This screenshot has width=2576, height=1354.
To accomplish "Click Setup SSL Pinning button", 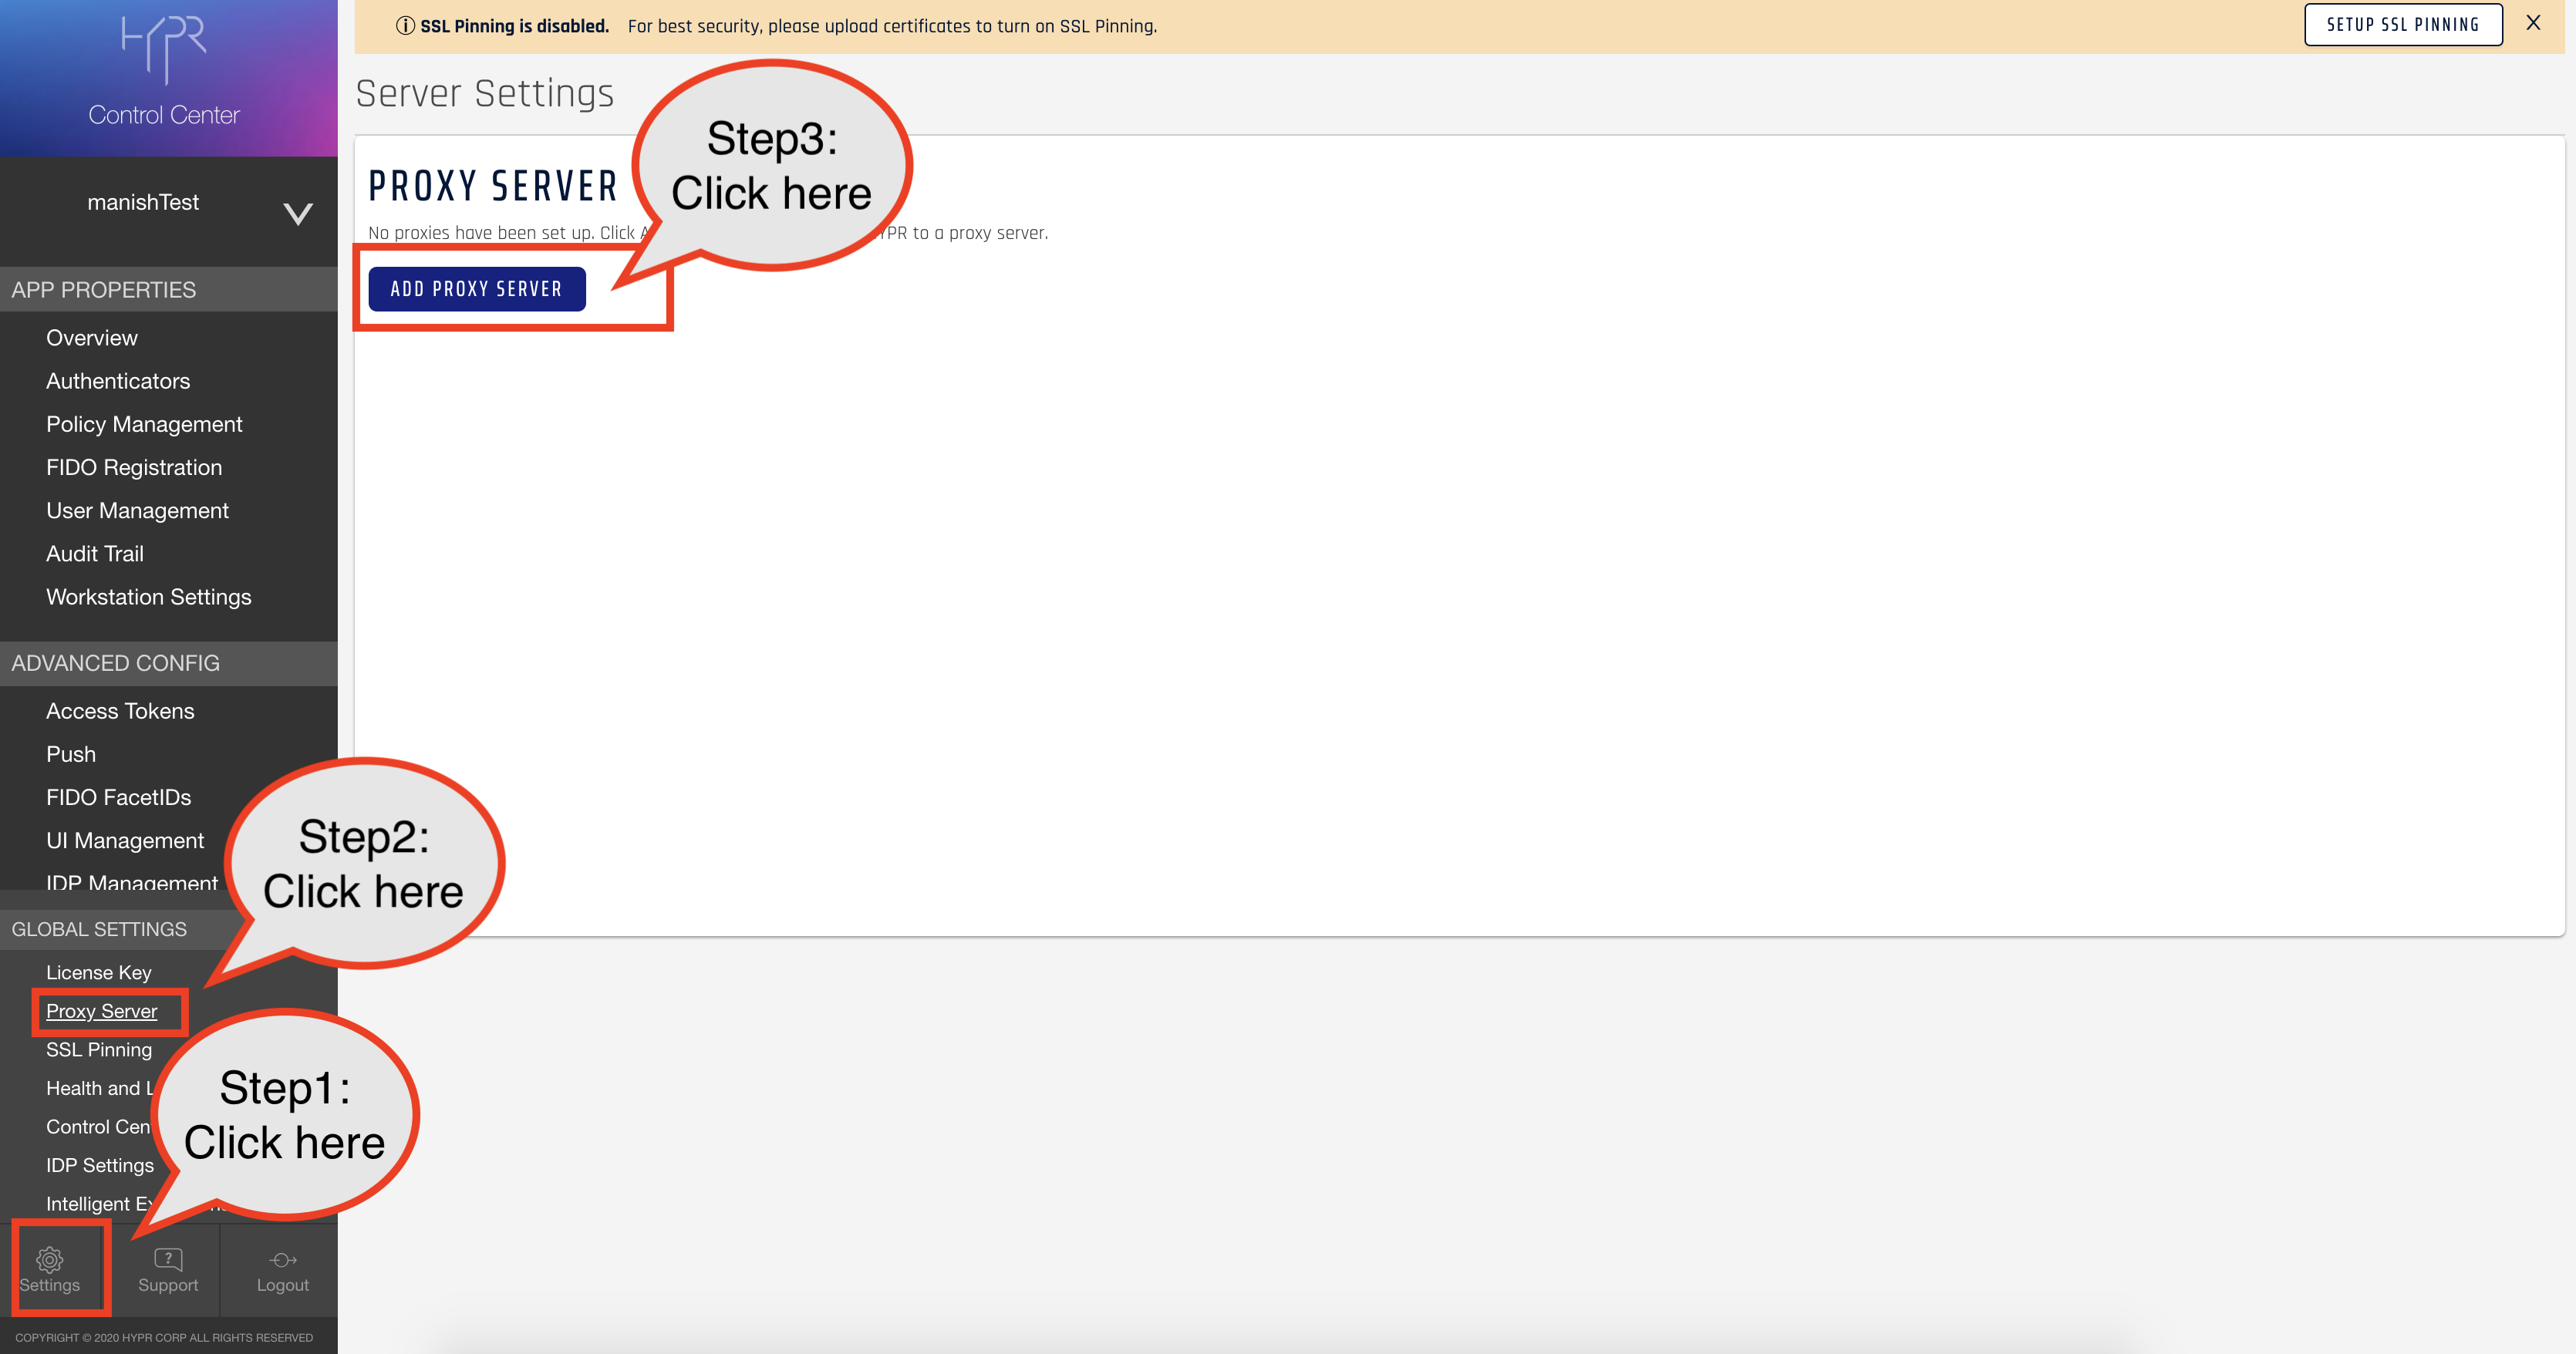I will pyautogui.click(x=2402, y=25).
